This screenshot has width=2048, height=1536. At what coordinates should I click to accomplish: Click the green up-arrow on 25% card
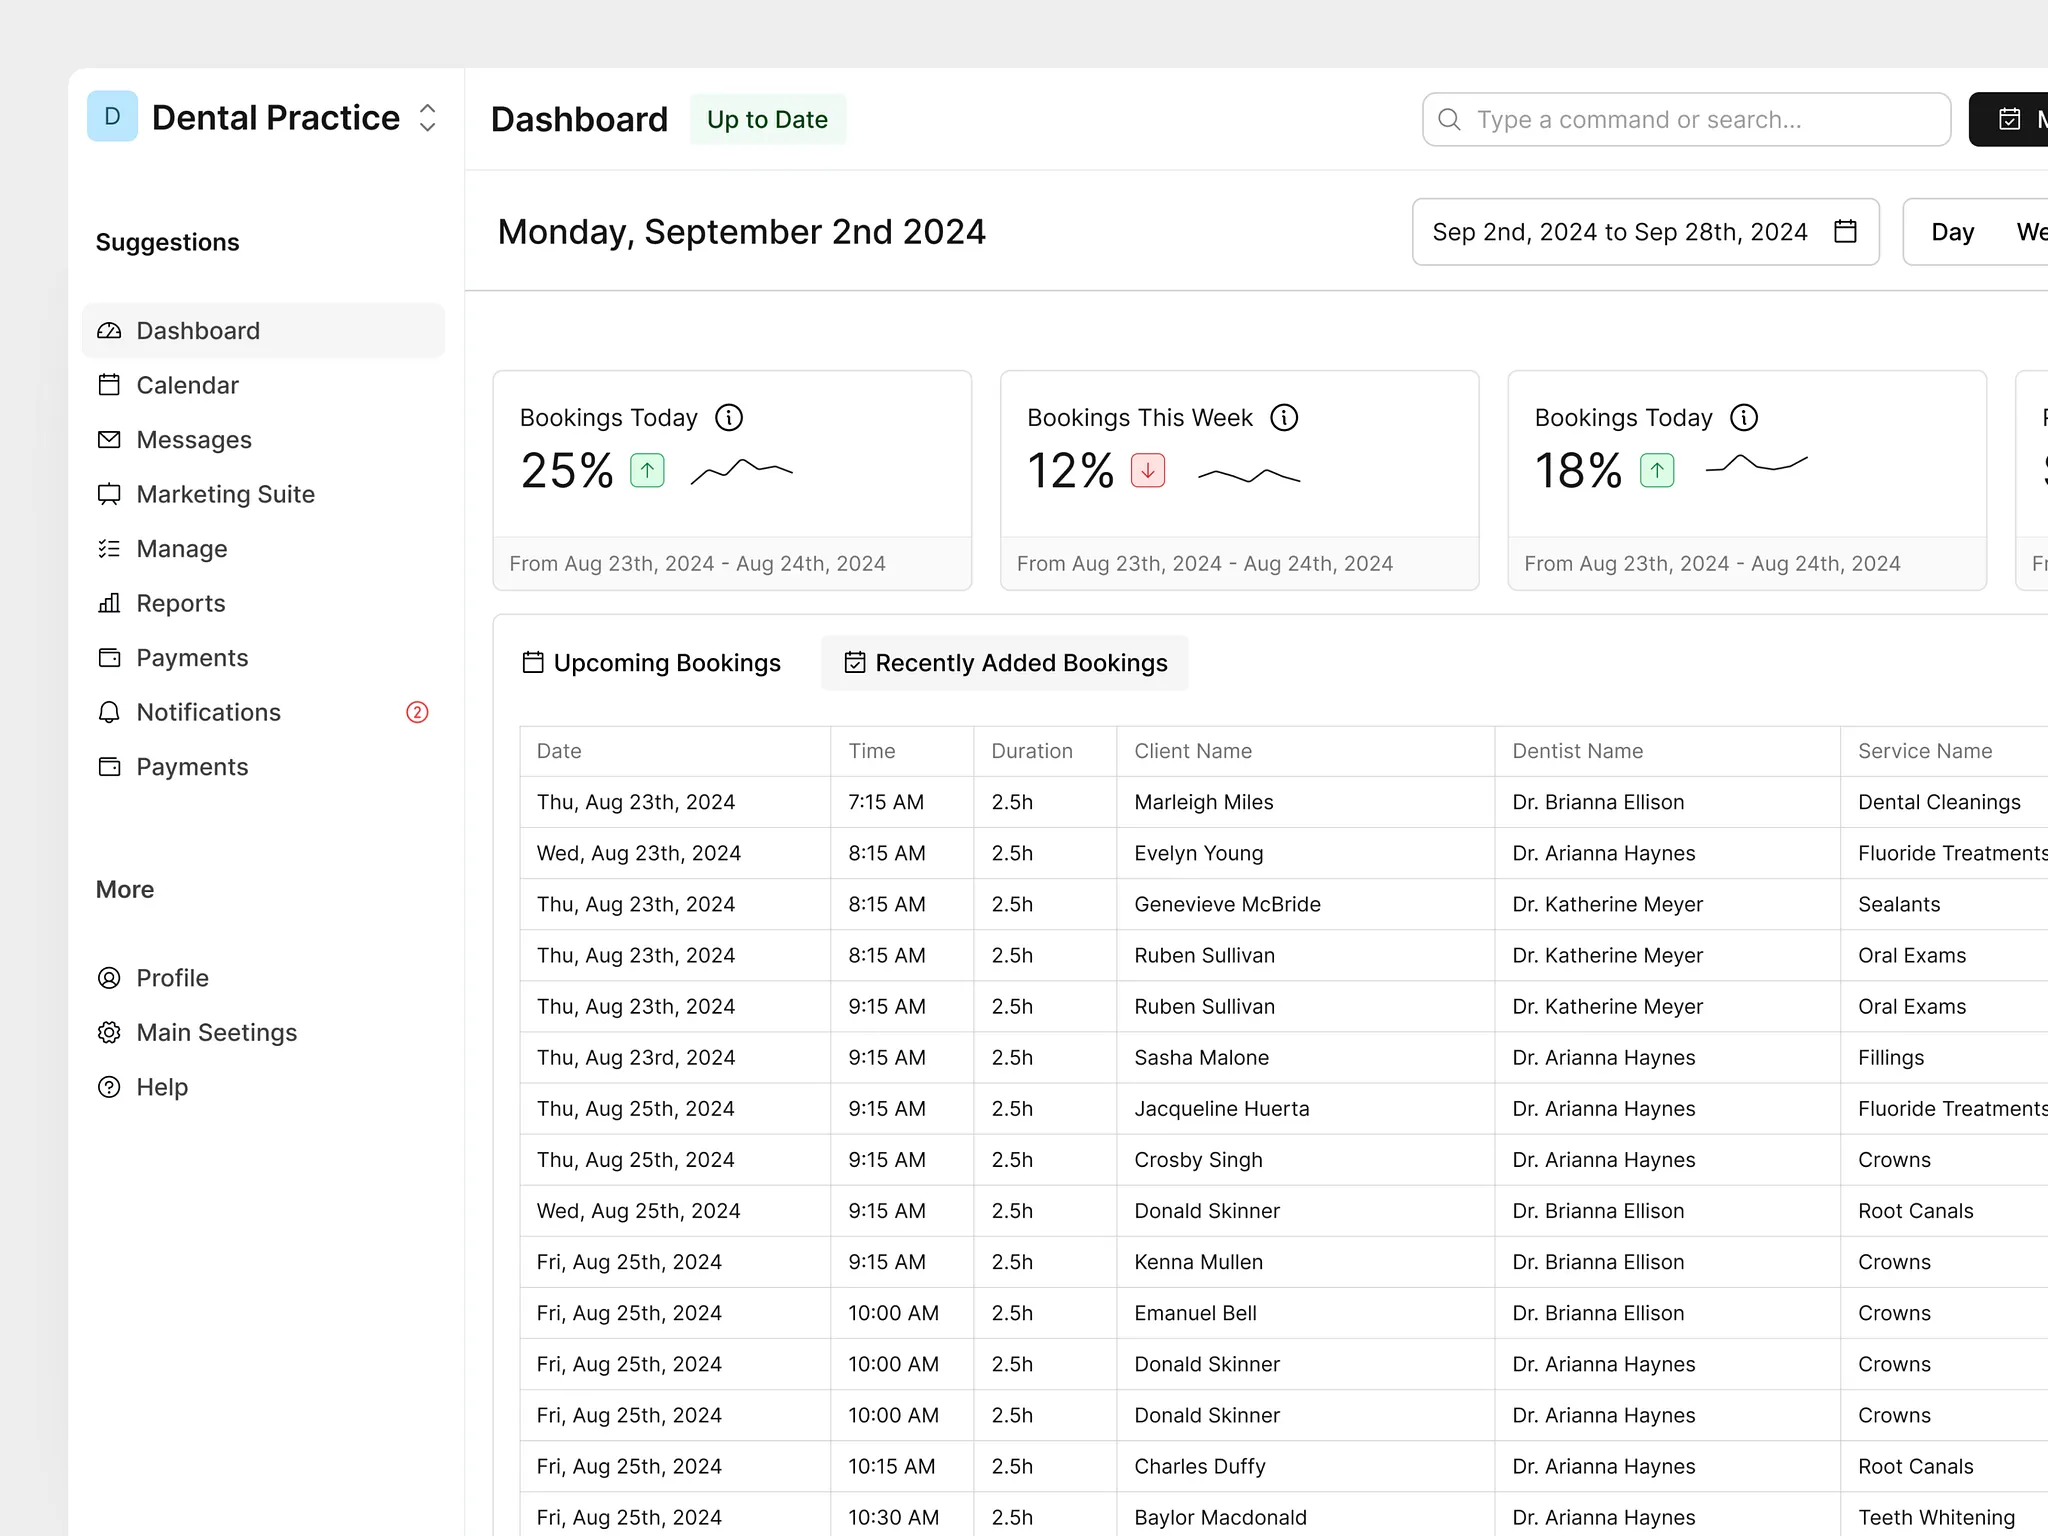point(647,470)
